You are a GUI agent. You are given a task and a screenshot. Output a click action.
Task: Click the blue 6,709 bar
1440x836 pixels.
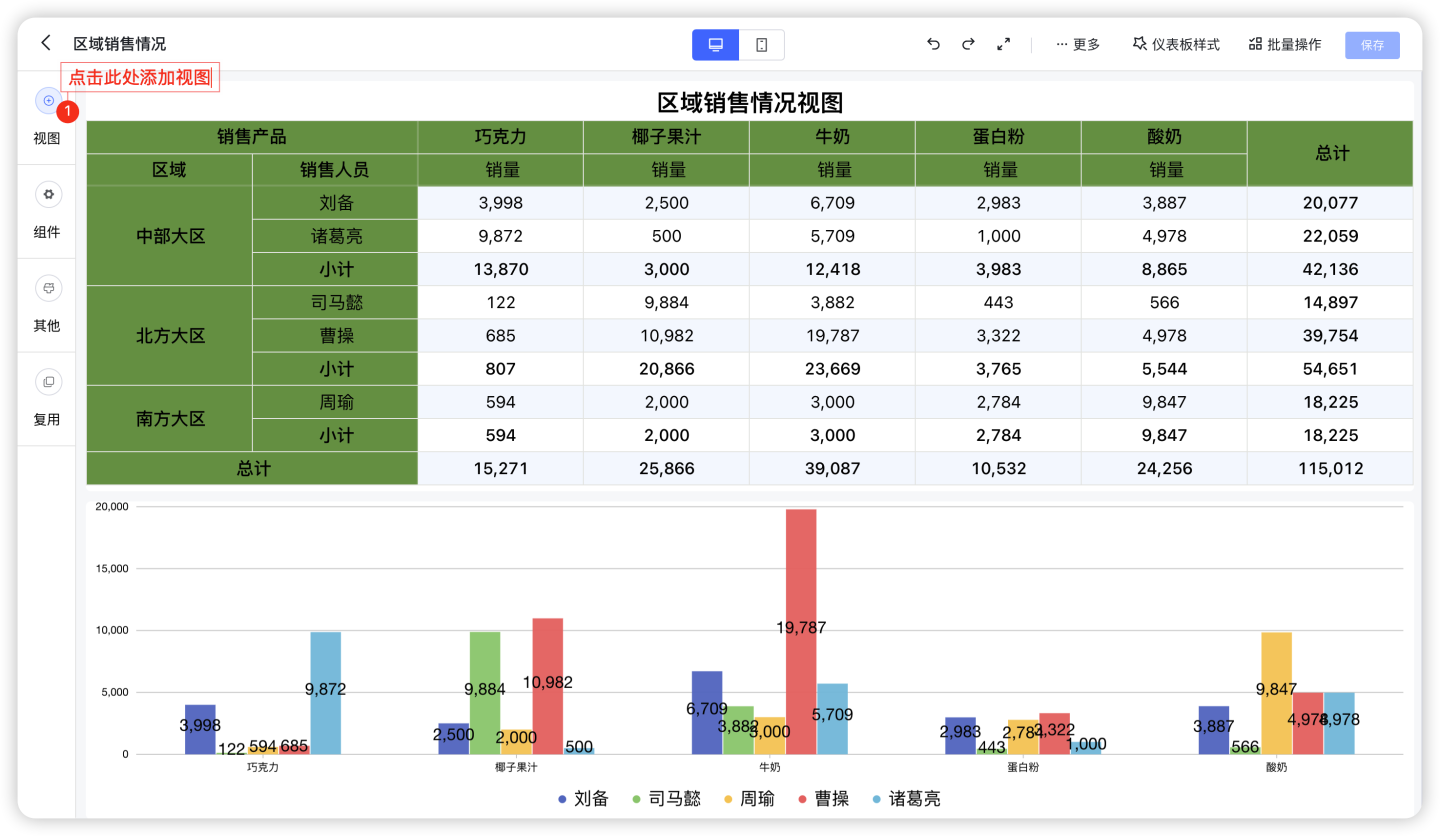pos(707,712)
